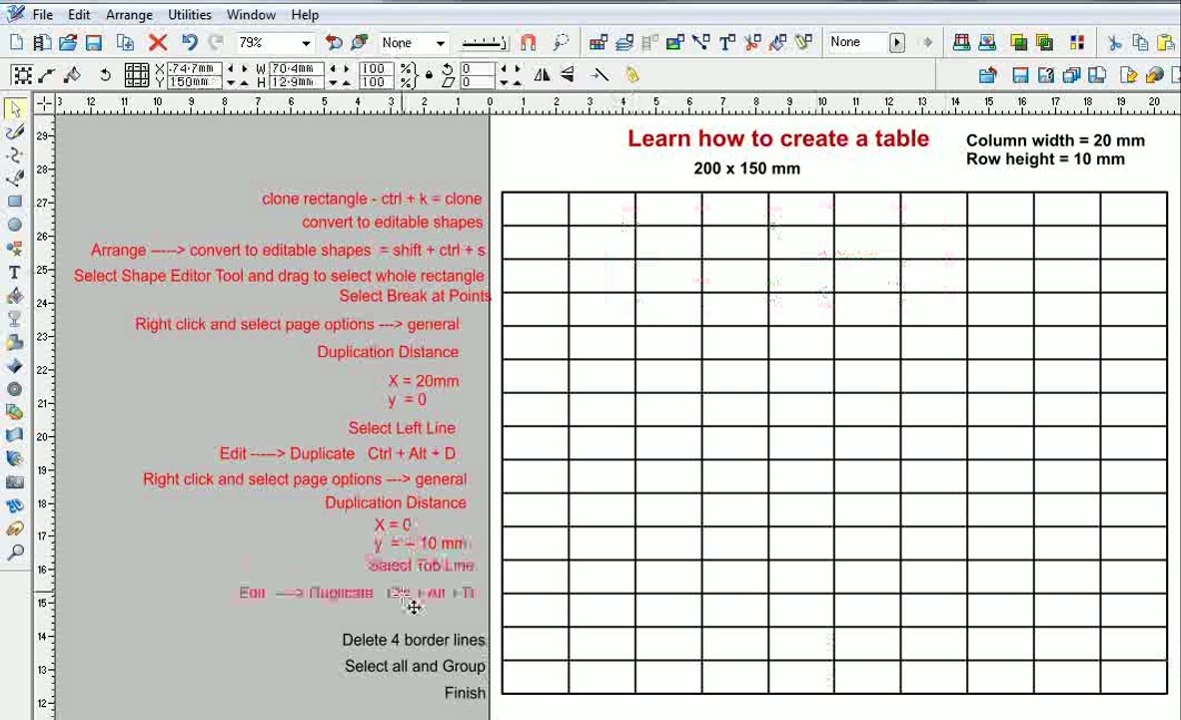Viewport: 1181px width, 720px height.
Task: Select the Contour tool
Action: [14, 389]
